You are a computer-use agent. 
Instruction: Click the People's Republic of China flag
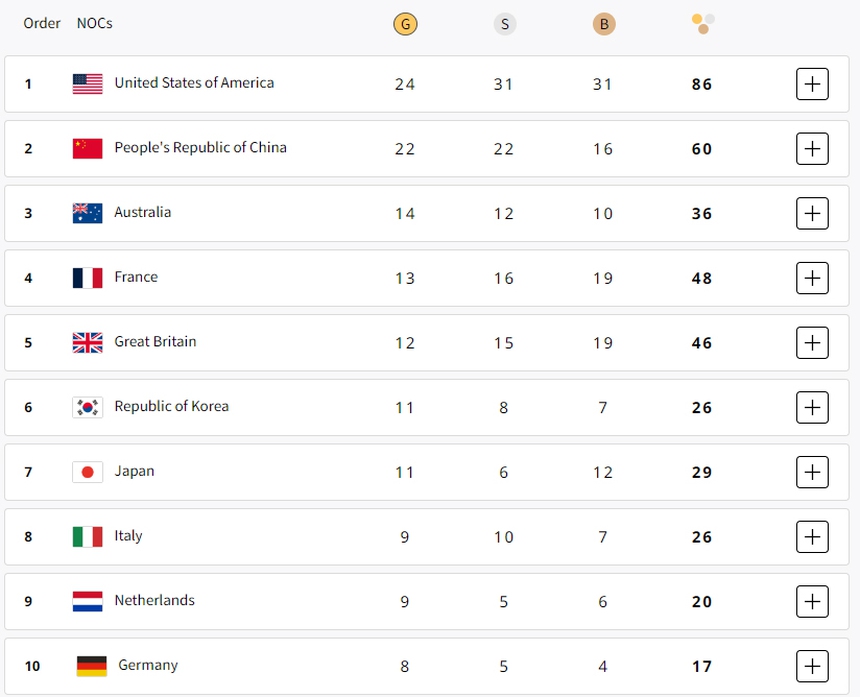tap(87, 148)
